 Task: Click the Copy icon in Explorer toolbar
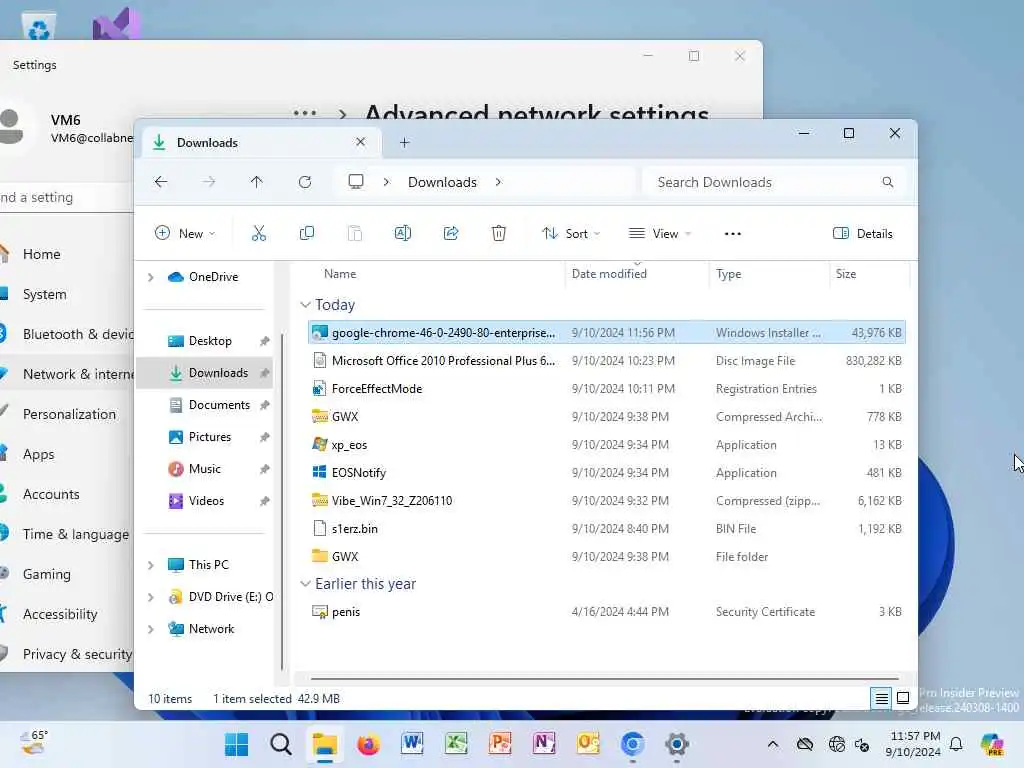(306, 233)
